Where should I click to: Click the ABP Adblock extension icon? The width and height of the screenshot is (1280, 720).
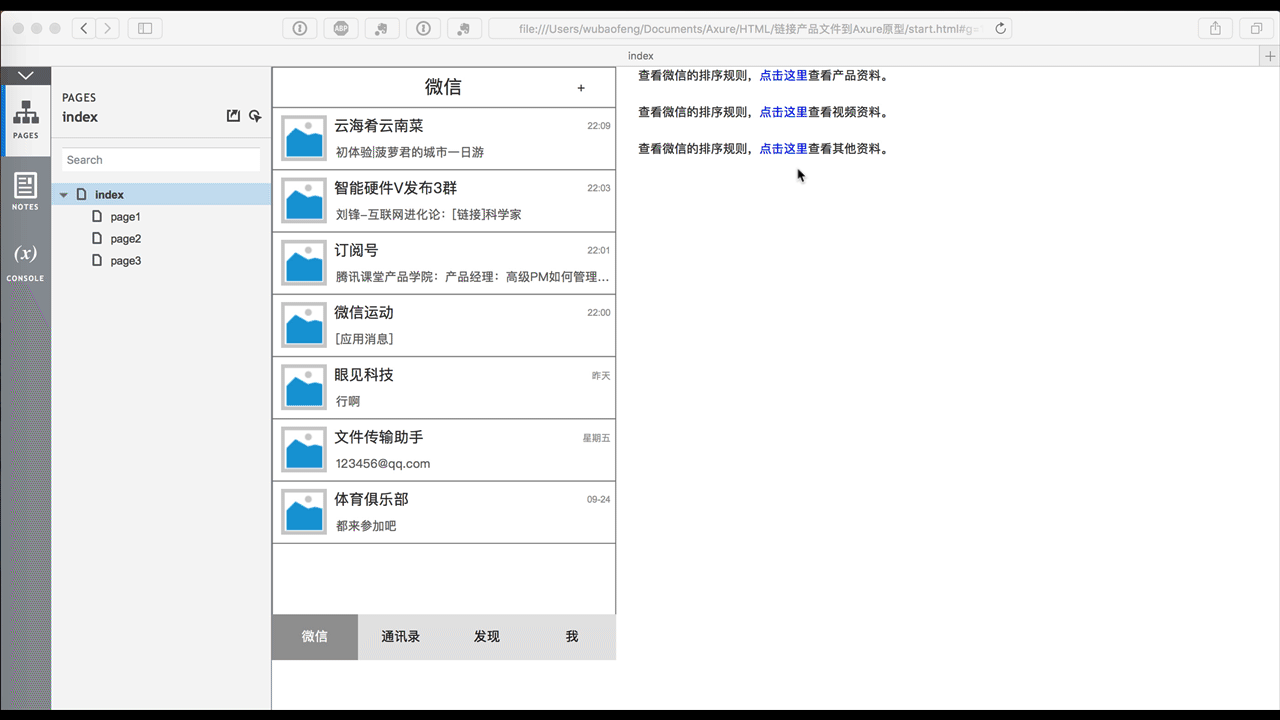pyautogui.click(x=341, y=29)
